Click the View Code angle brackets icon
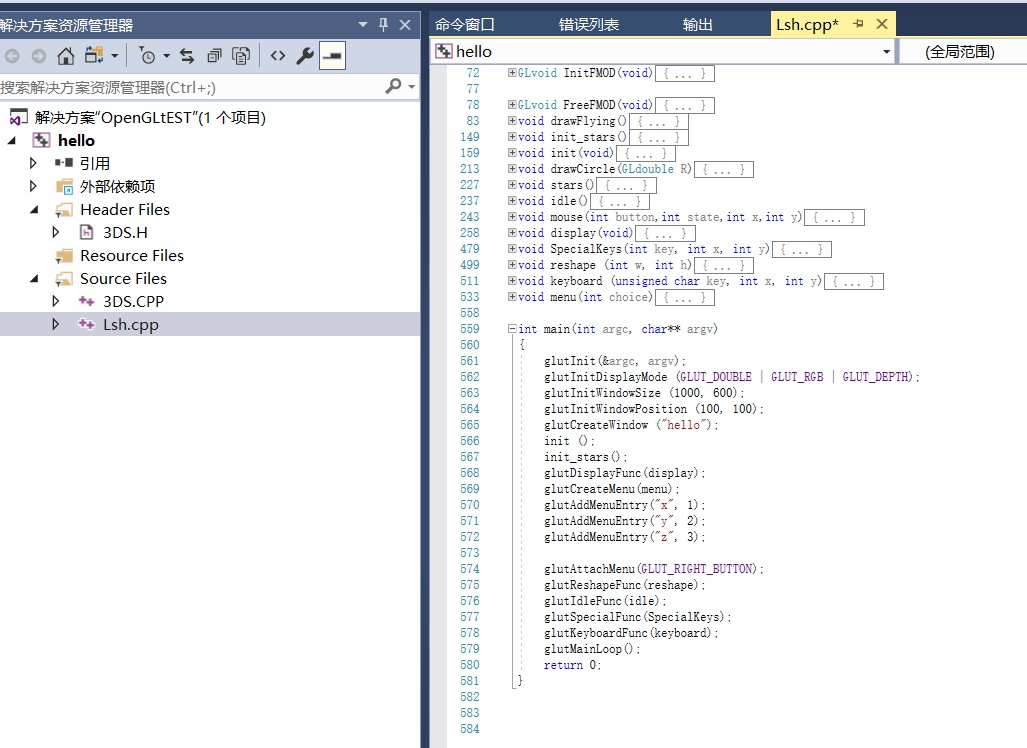The width and height of the screenshot is (1027, 748). pyautogui.click(x=278, y=56)
